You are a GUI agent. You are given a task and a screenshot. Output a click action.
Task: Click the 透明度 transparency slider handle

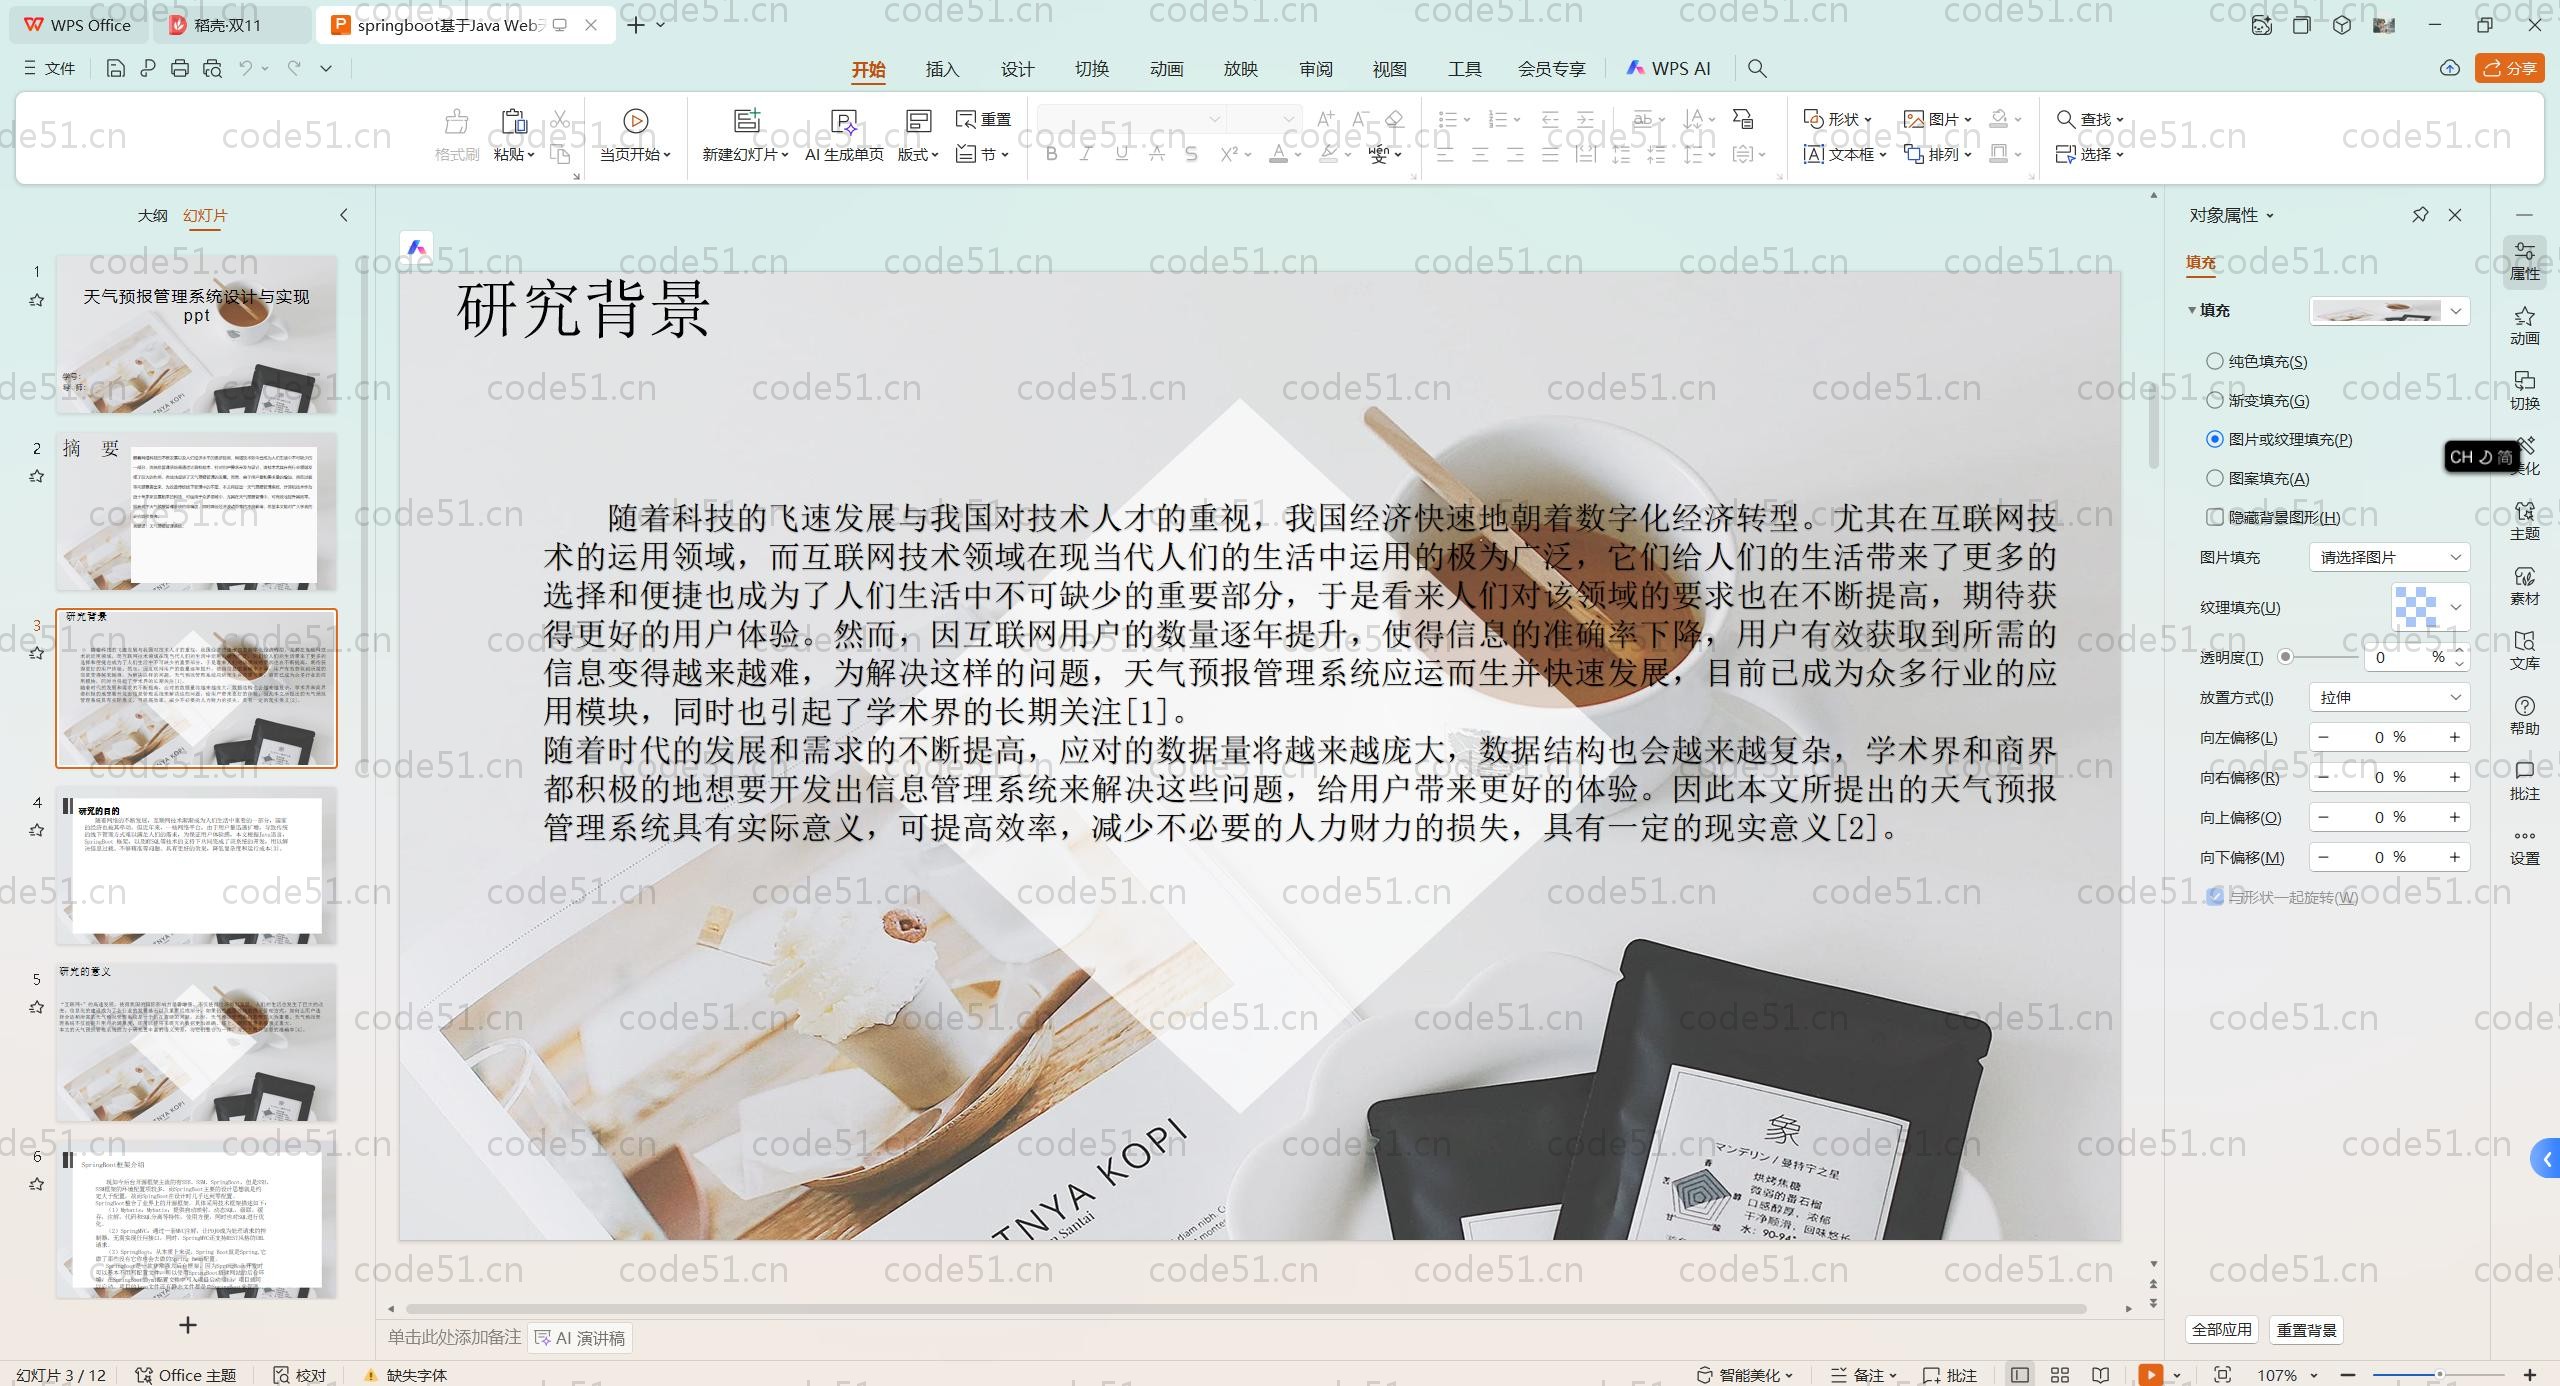pos(2285,657)
